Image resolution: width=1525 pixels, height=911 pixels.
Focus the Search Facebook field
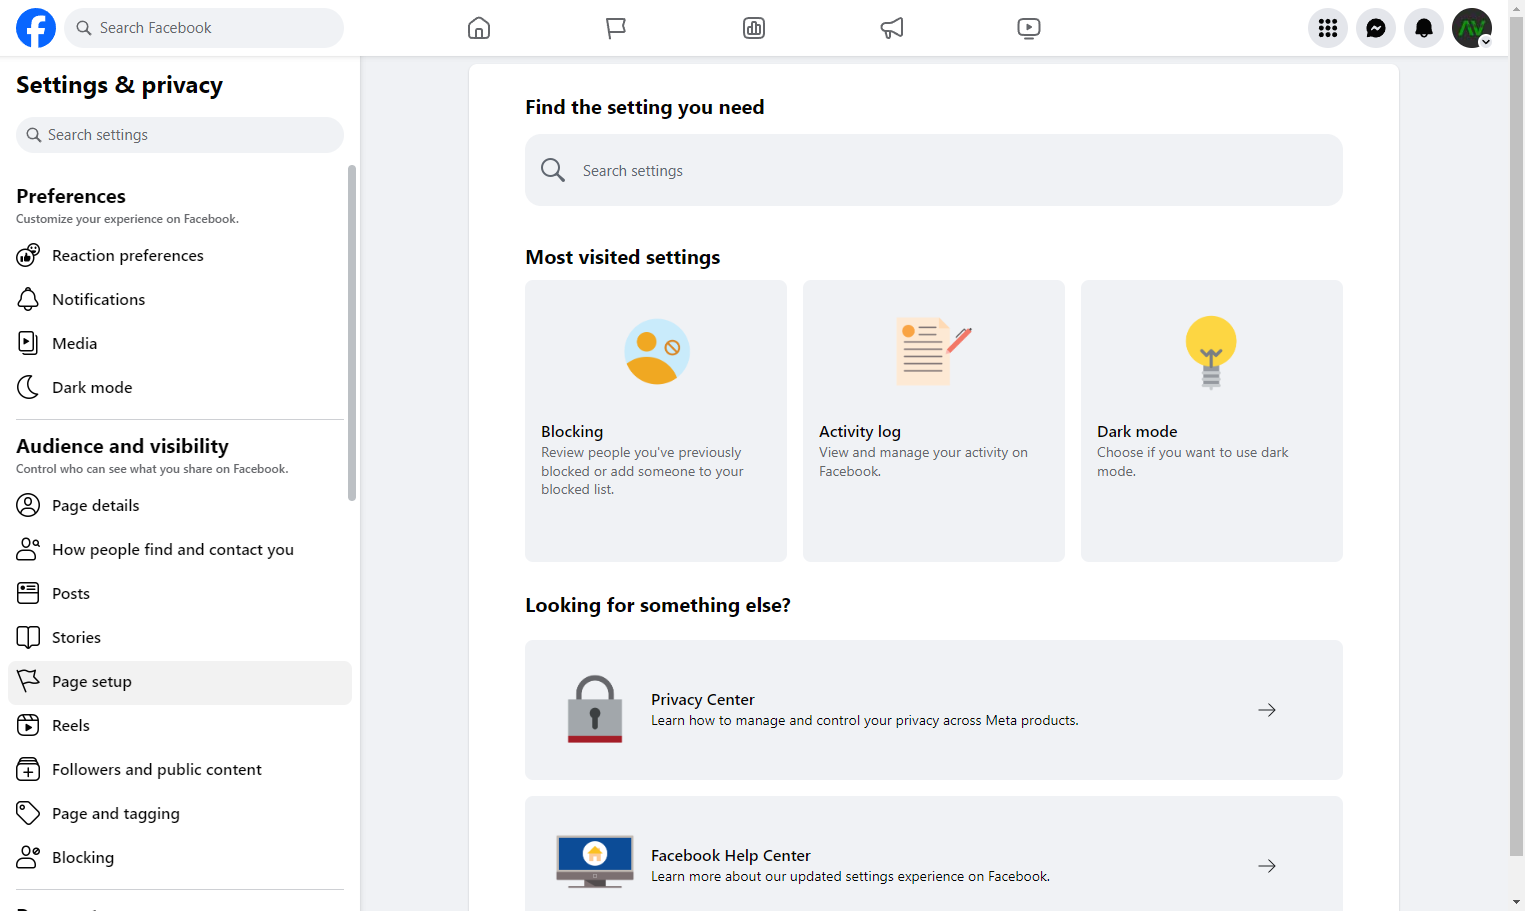coord(204,28)
